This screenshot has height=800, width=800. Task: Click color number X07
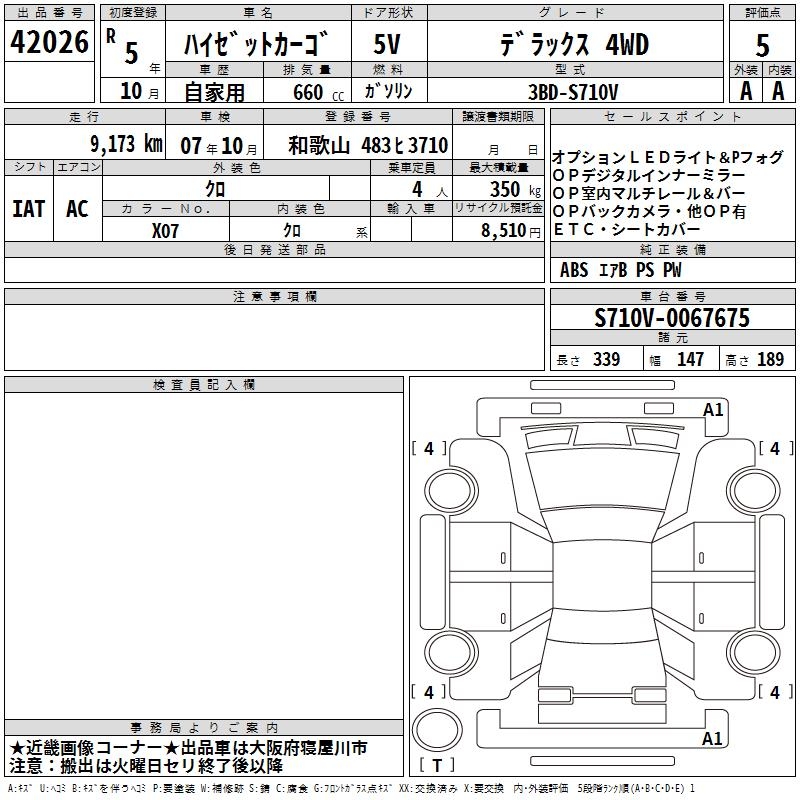(165, 231)
